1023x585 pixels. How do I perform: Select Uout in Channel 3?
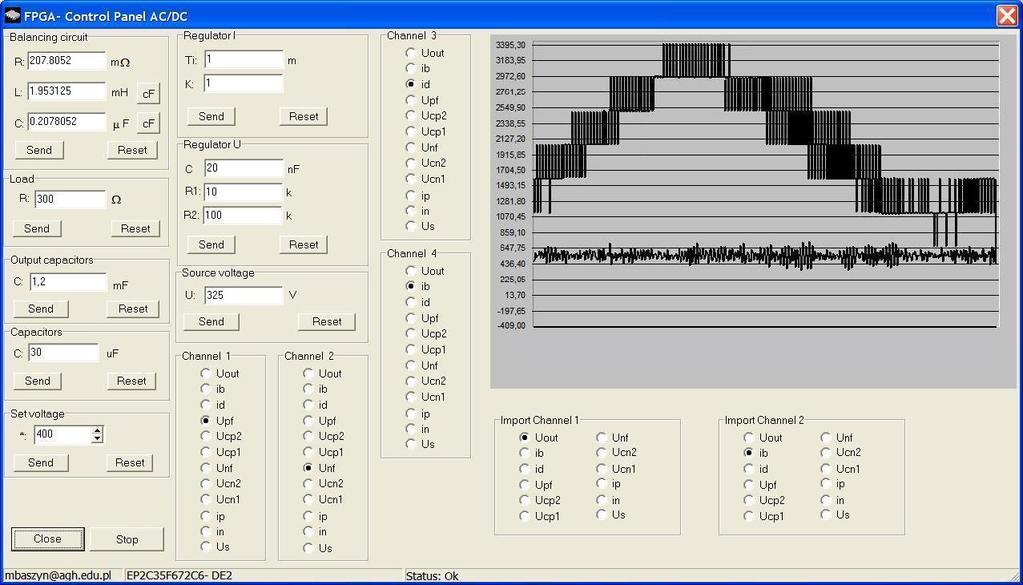425,53
